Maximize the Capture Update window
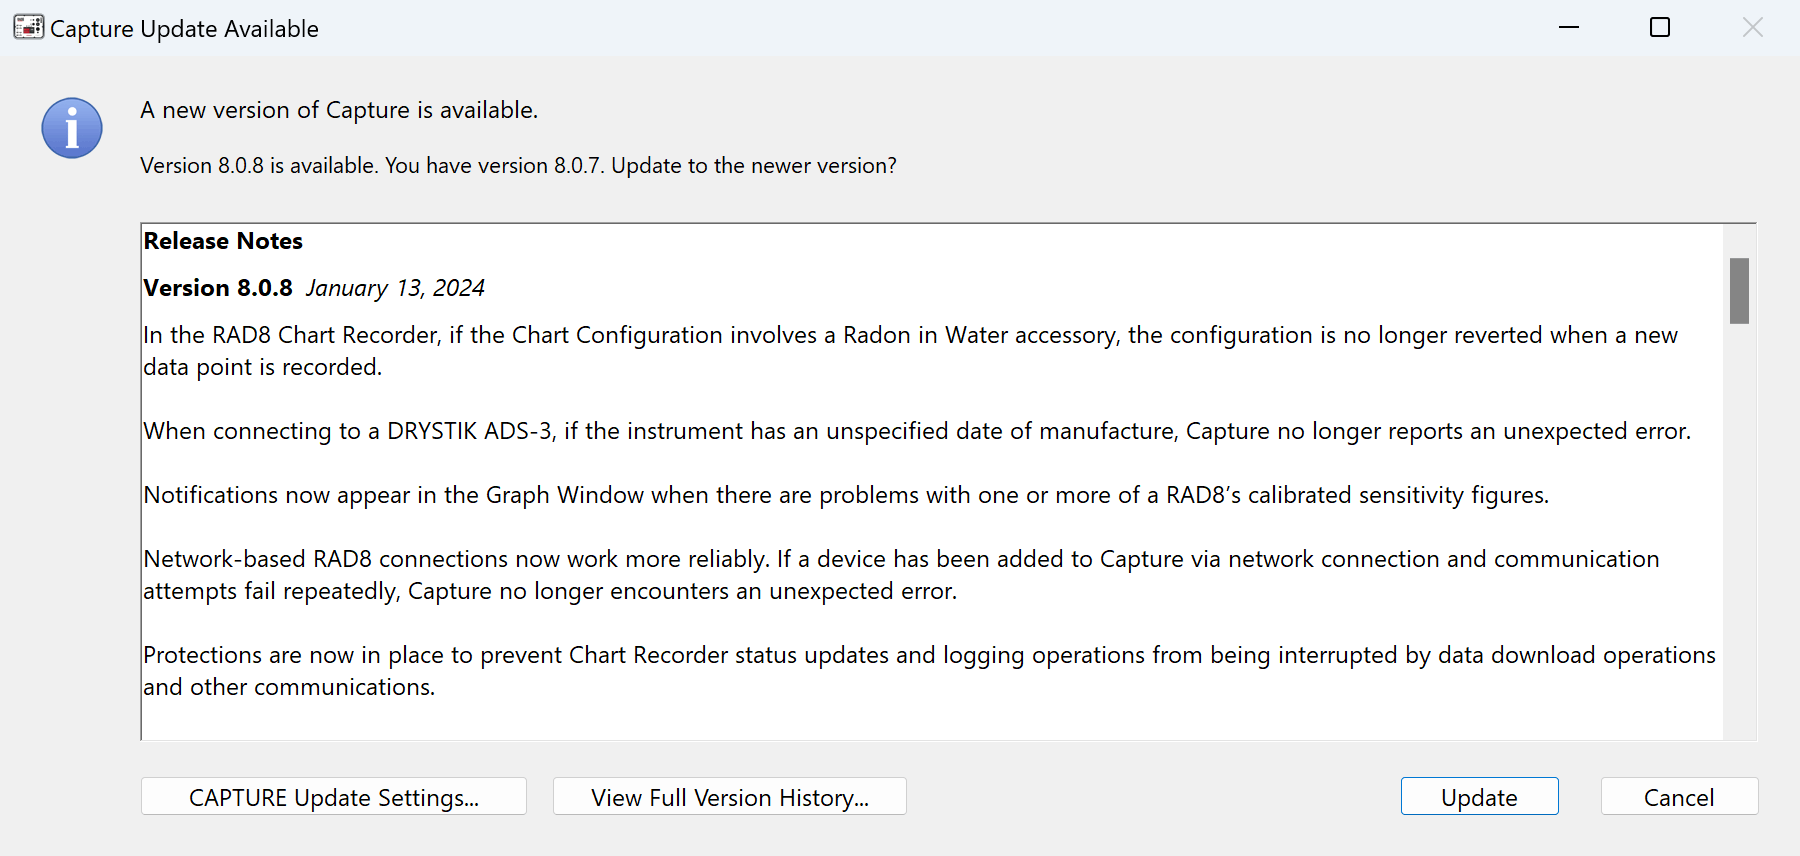 (1660, 28)
